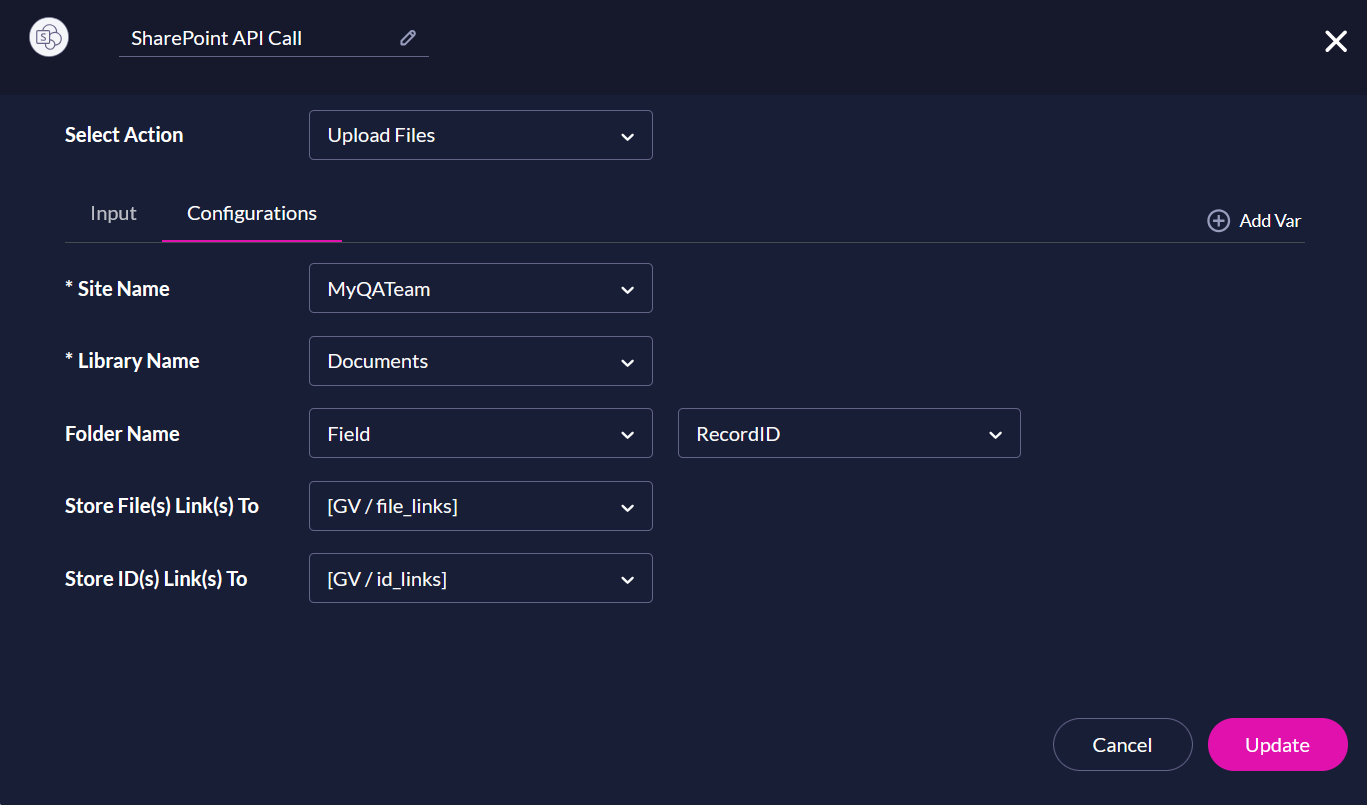Viewport: 1367px width, 805px height.
Task: Click the SharePoint connector icon
Action: click(x=48, y=38)
